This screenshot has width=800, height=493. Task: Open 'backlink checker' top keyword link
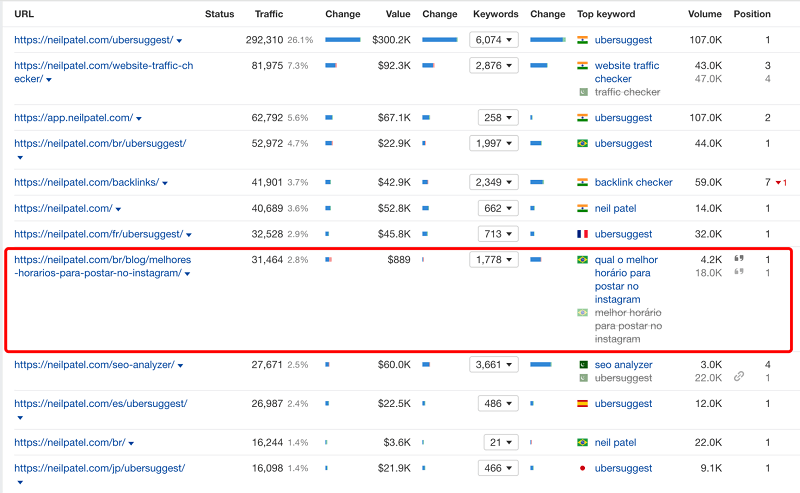coord(634,182)
